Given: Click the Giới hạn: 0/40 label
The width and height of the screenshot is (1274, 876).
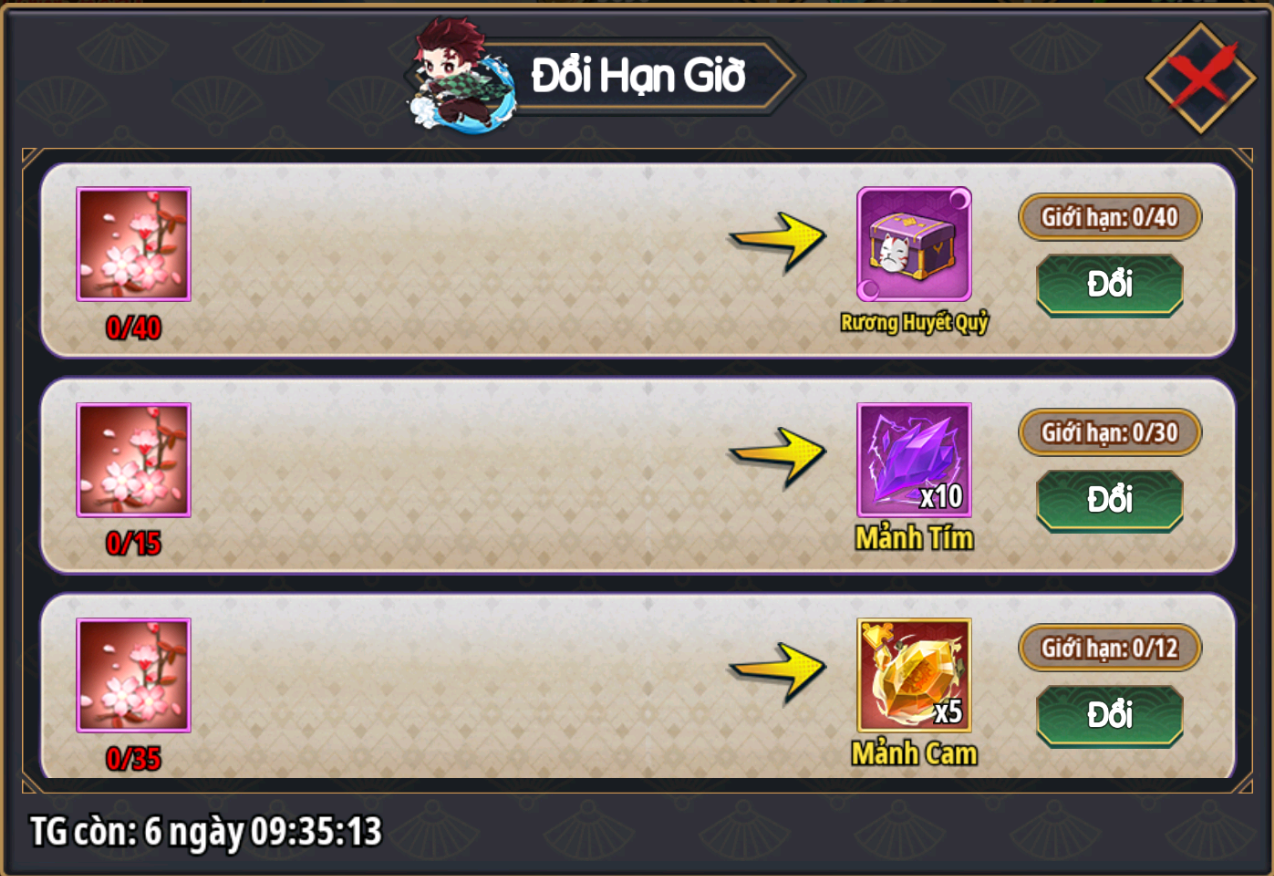Looking at the screenshot, I should tap(1110, 217).
